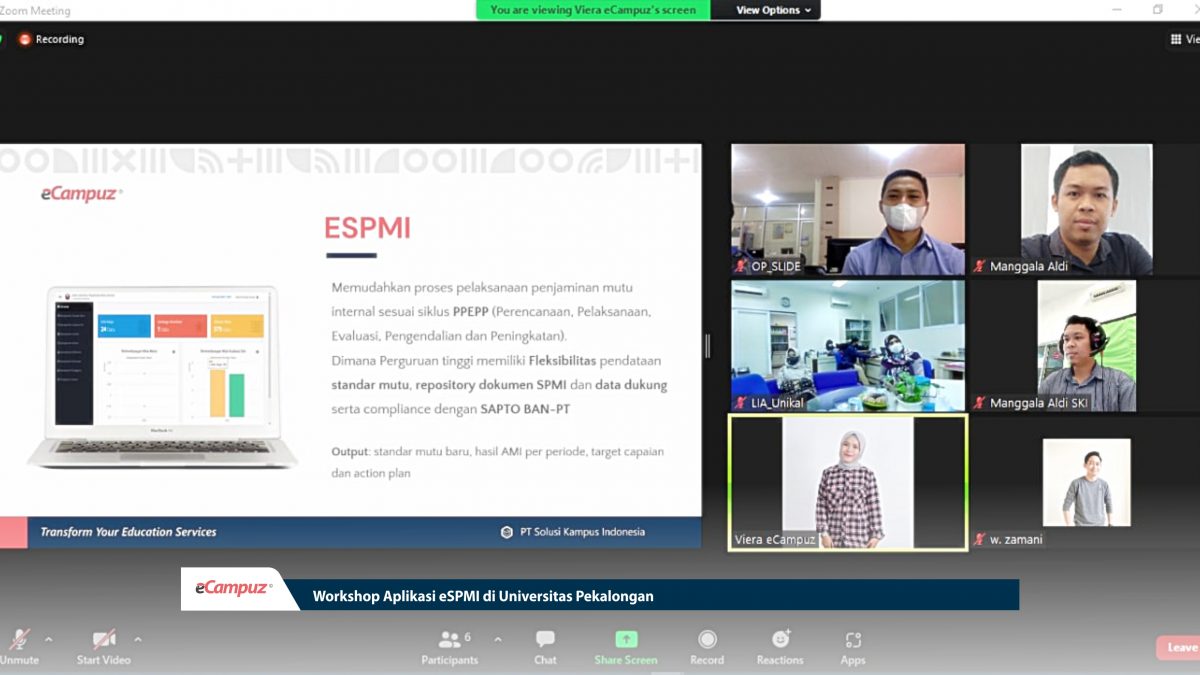Open the Reactions menu
The height and width of the screenshot is (675, 1200).
coord(780,646)
